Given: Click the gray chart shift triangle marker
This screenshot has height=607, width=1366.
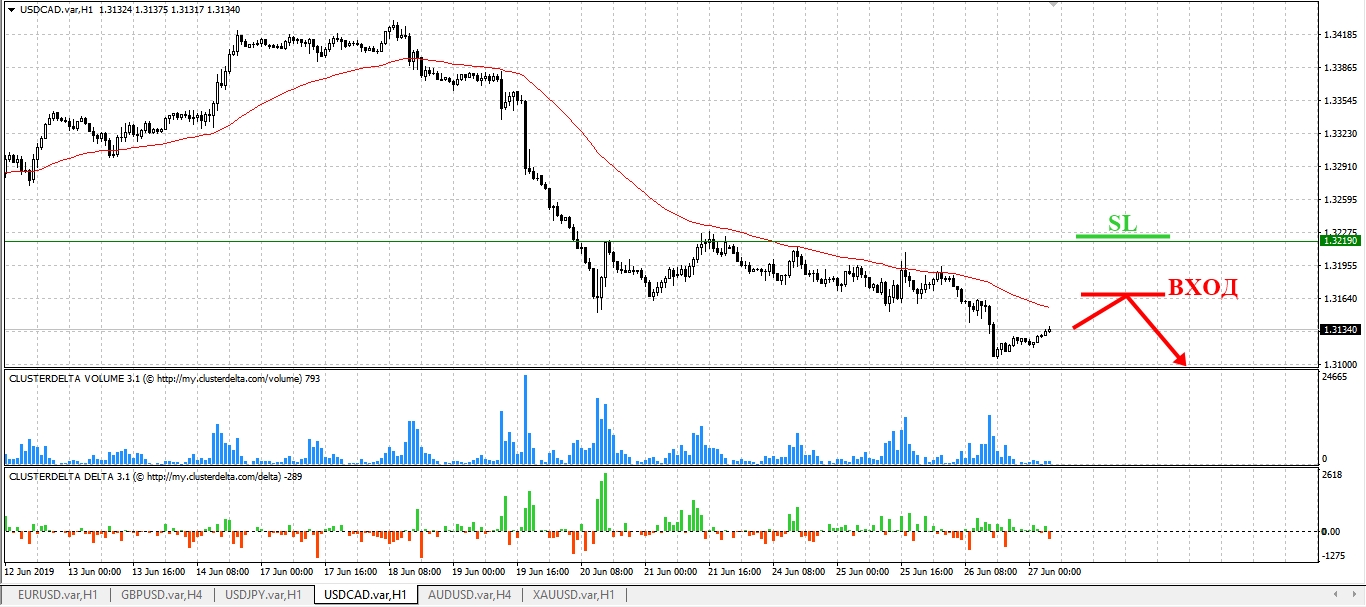Looking at the screenshot, I should (1052, 5).
